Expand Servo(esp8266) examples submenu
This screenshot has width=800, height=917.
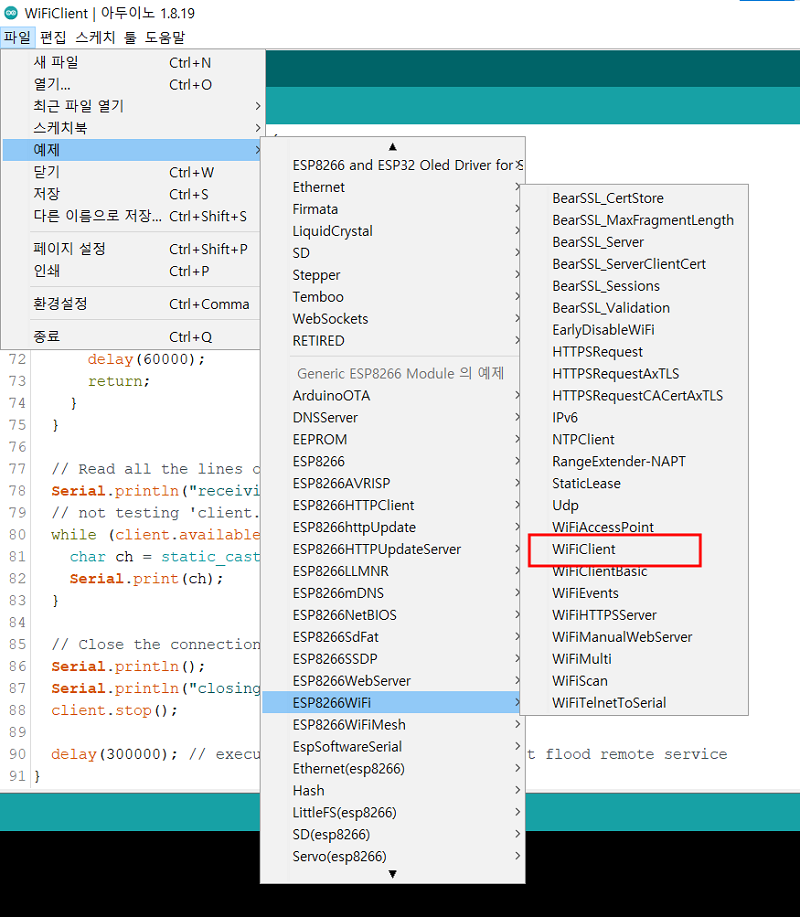392,856
